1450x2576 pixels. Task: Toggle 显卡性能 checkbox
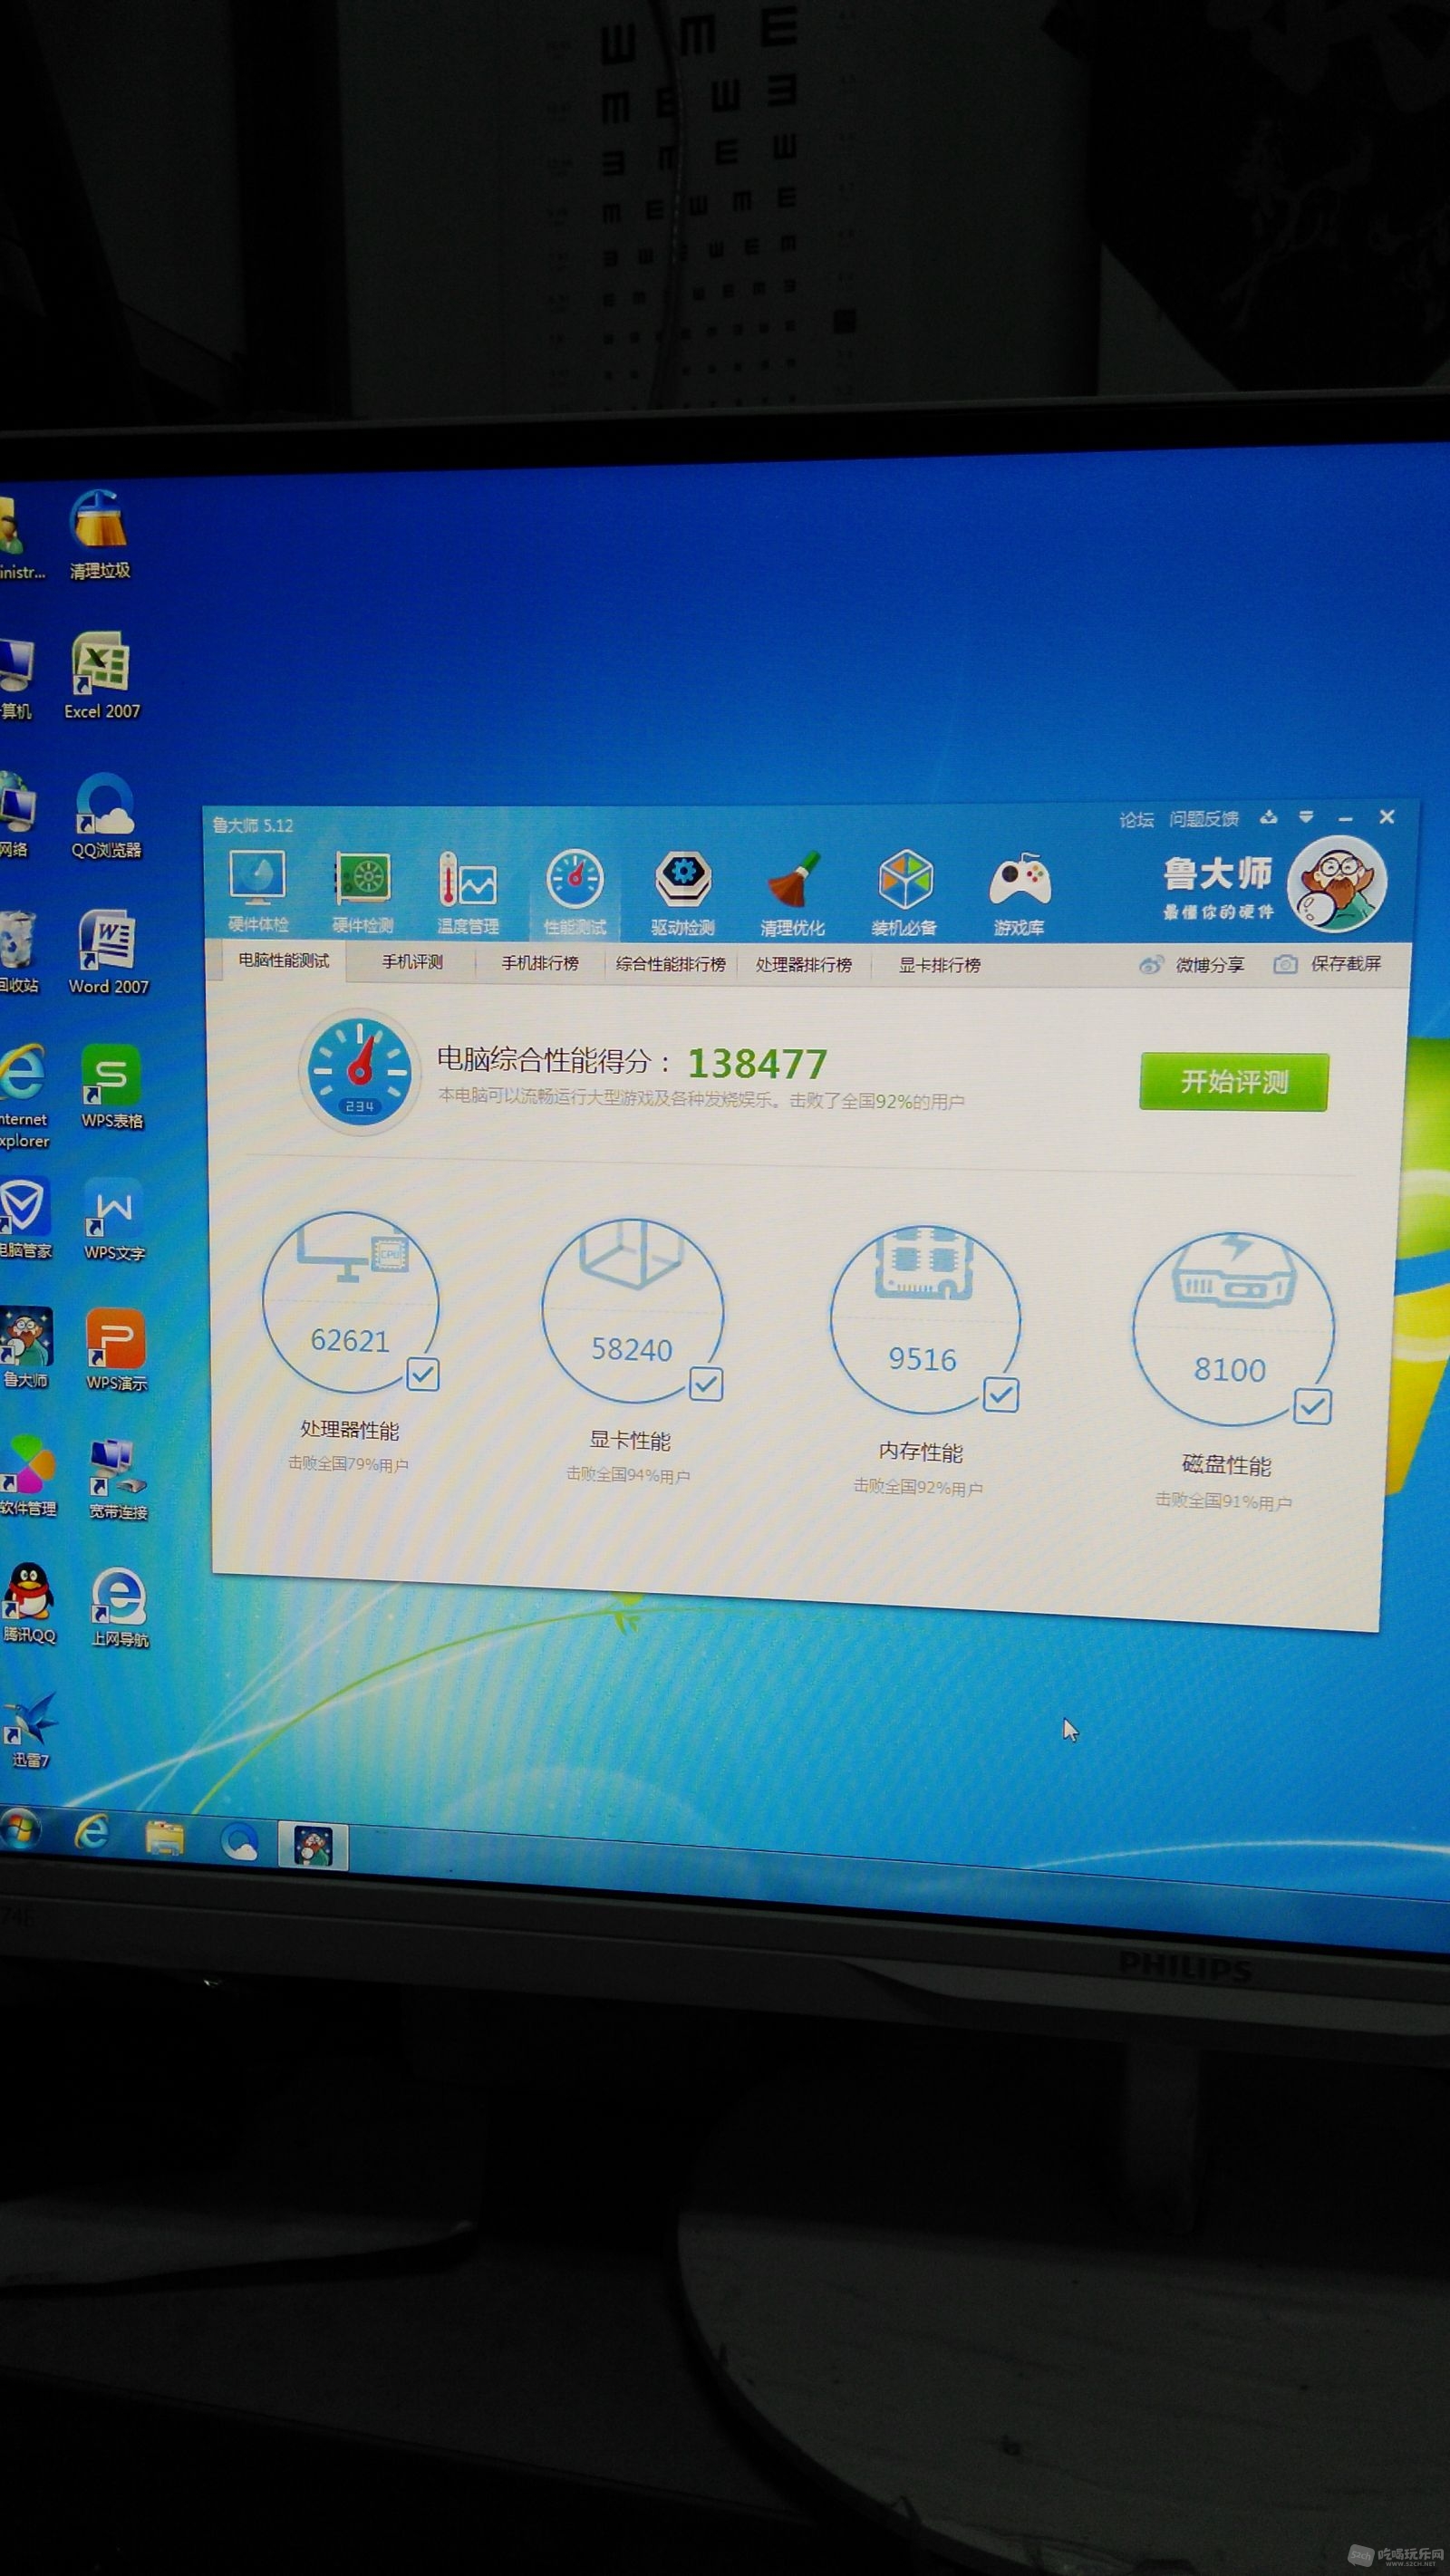click(x=706, y=1384)
